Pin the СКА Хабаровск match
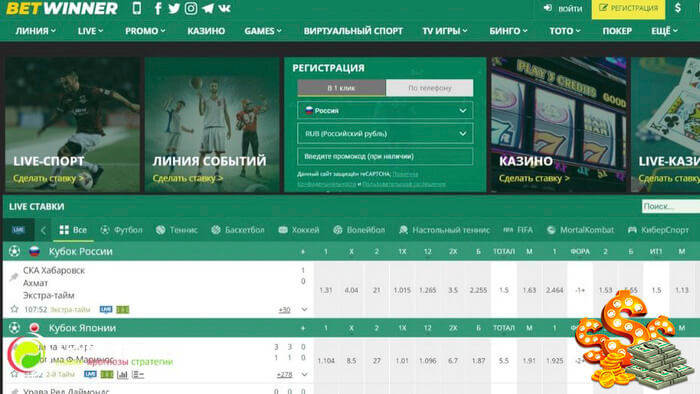Screen dimensions: 700x394 pos(14,277)
